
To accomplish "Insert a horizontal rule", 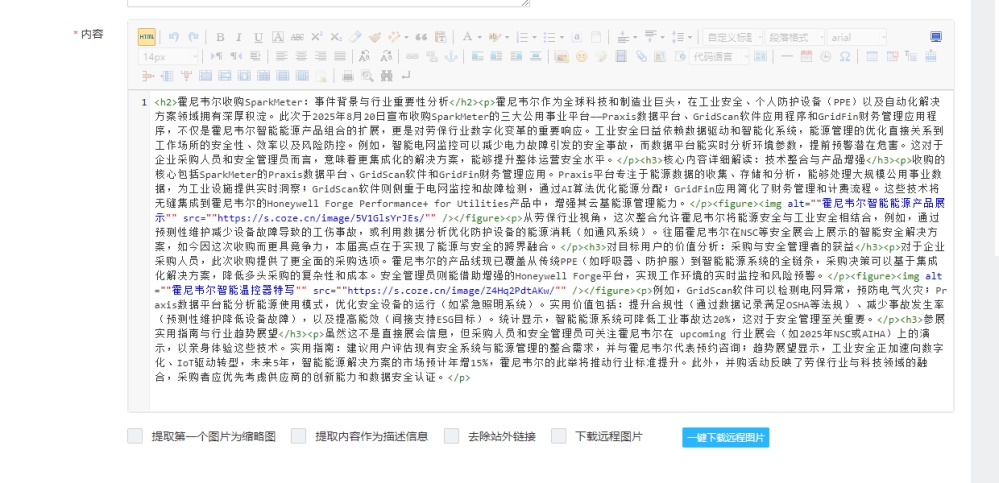I will click(x=787, y=57).
